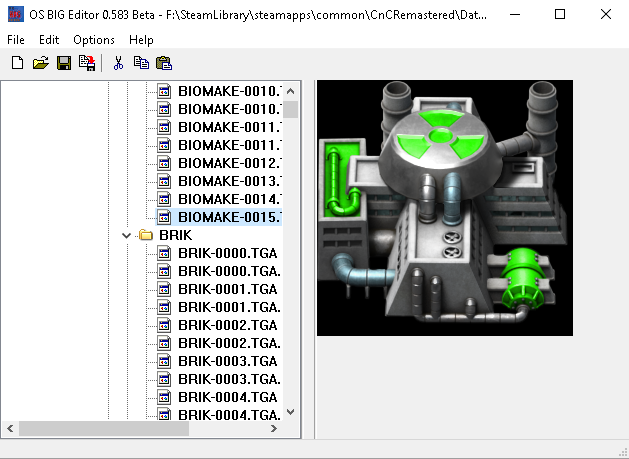629x459 pixels.
Task: Open the Edit menu
Action: pos(49,40)
